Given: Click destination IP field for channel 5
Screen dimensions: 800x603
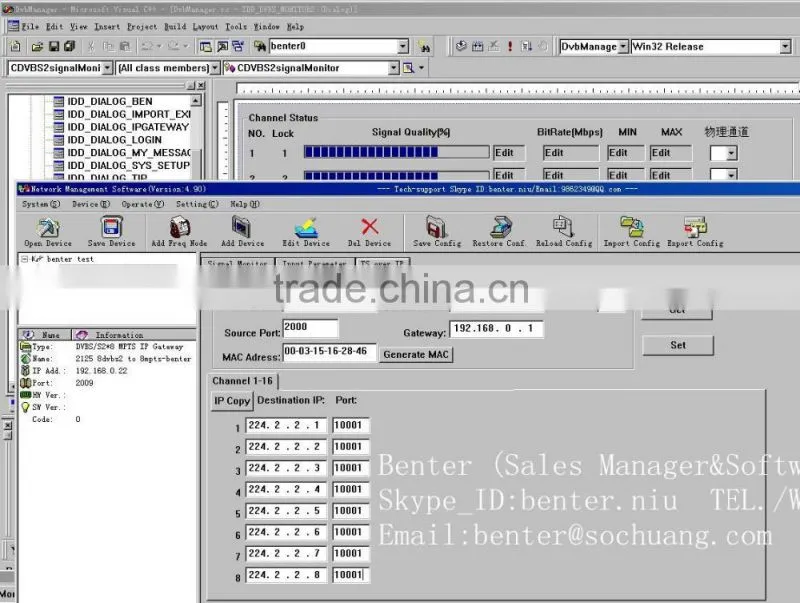Looking at the screenshot, I should (x=286, y=511).
